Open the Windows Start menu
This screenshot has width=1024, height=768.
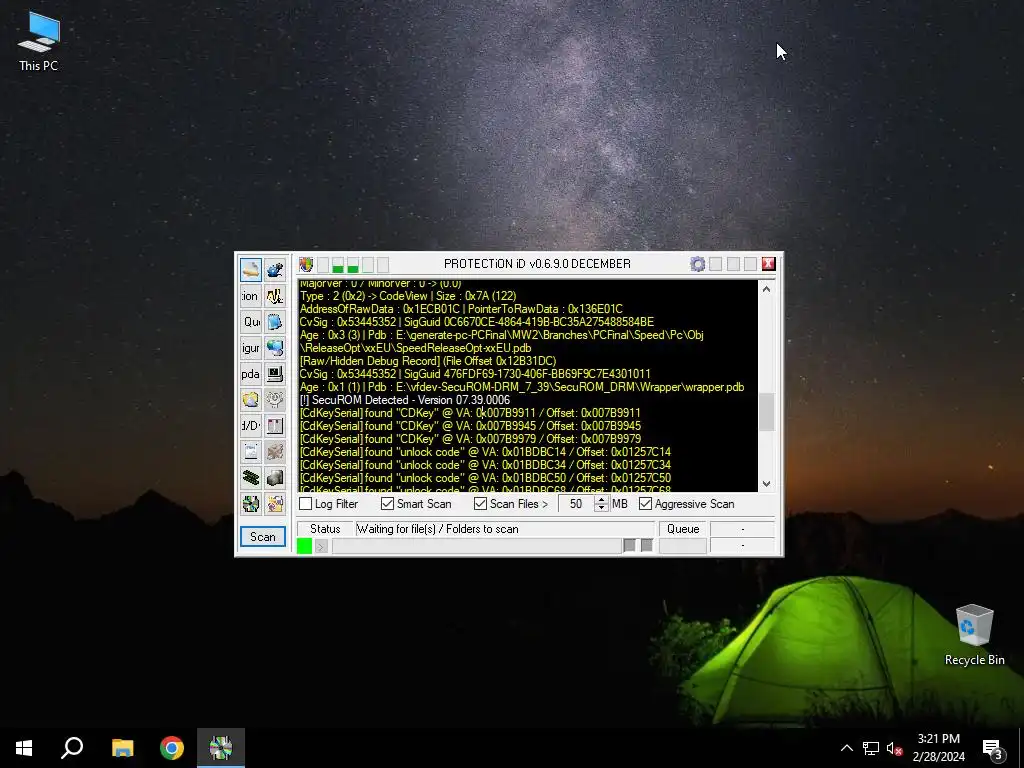(24, 748)
